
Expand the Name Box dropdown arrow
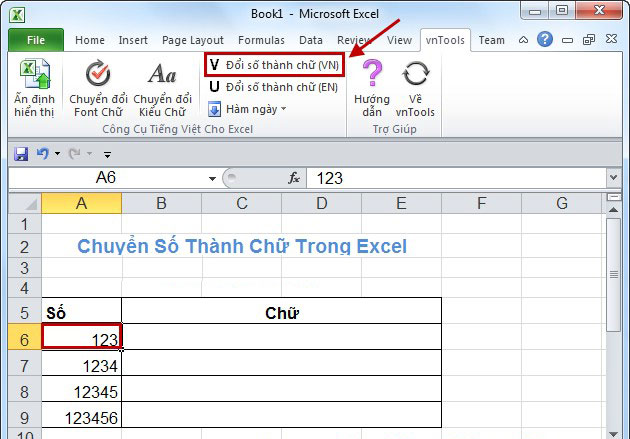coord(212,178)
